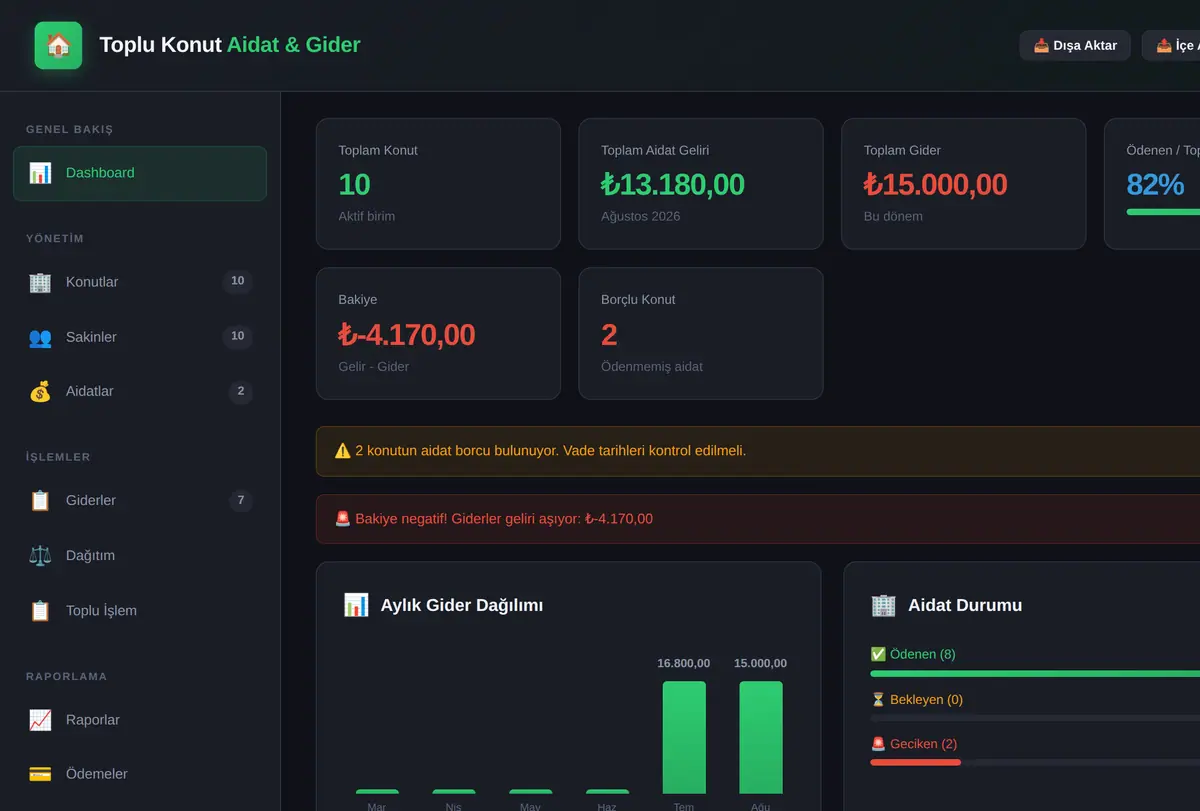
Task: Open Toplu İşlem page
Action: pos(140,610)
